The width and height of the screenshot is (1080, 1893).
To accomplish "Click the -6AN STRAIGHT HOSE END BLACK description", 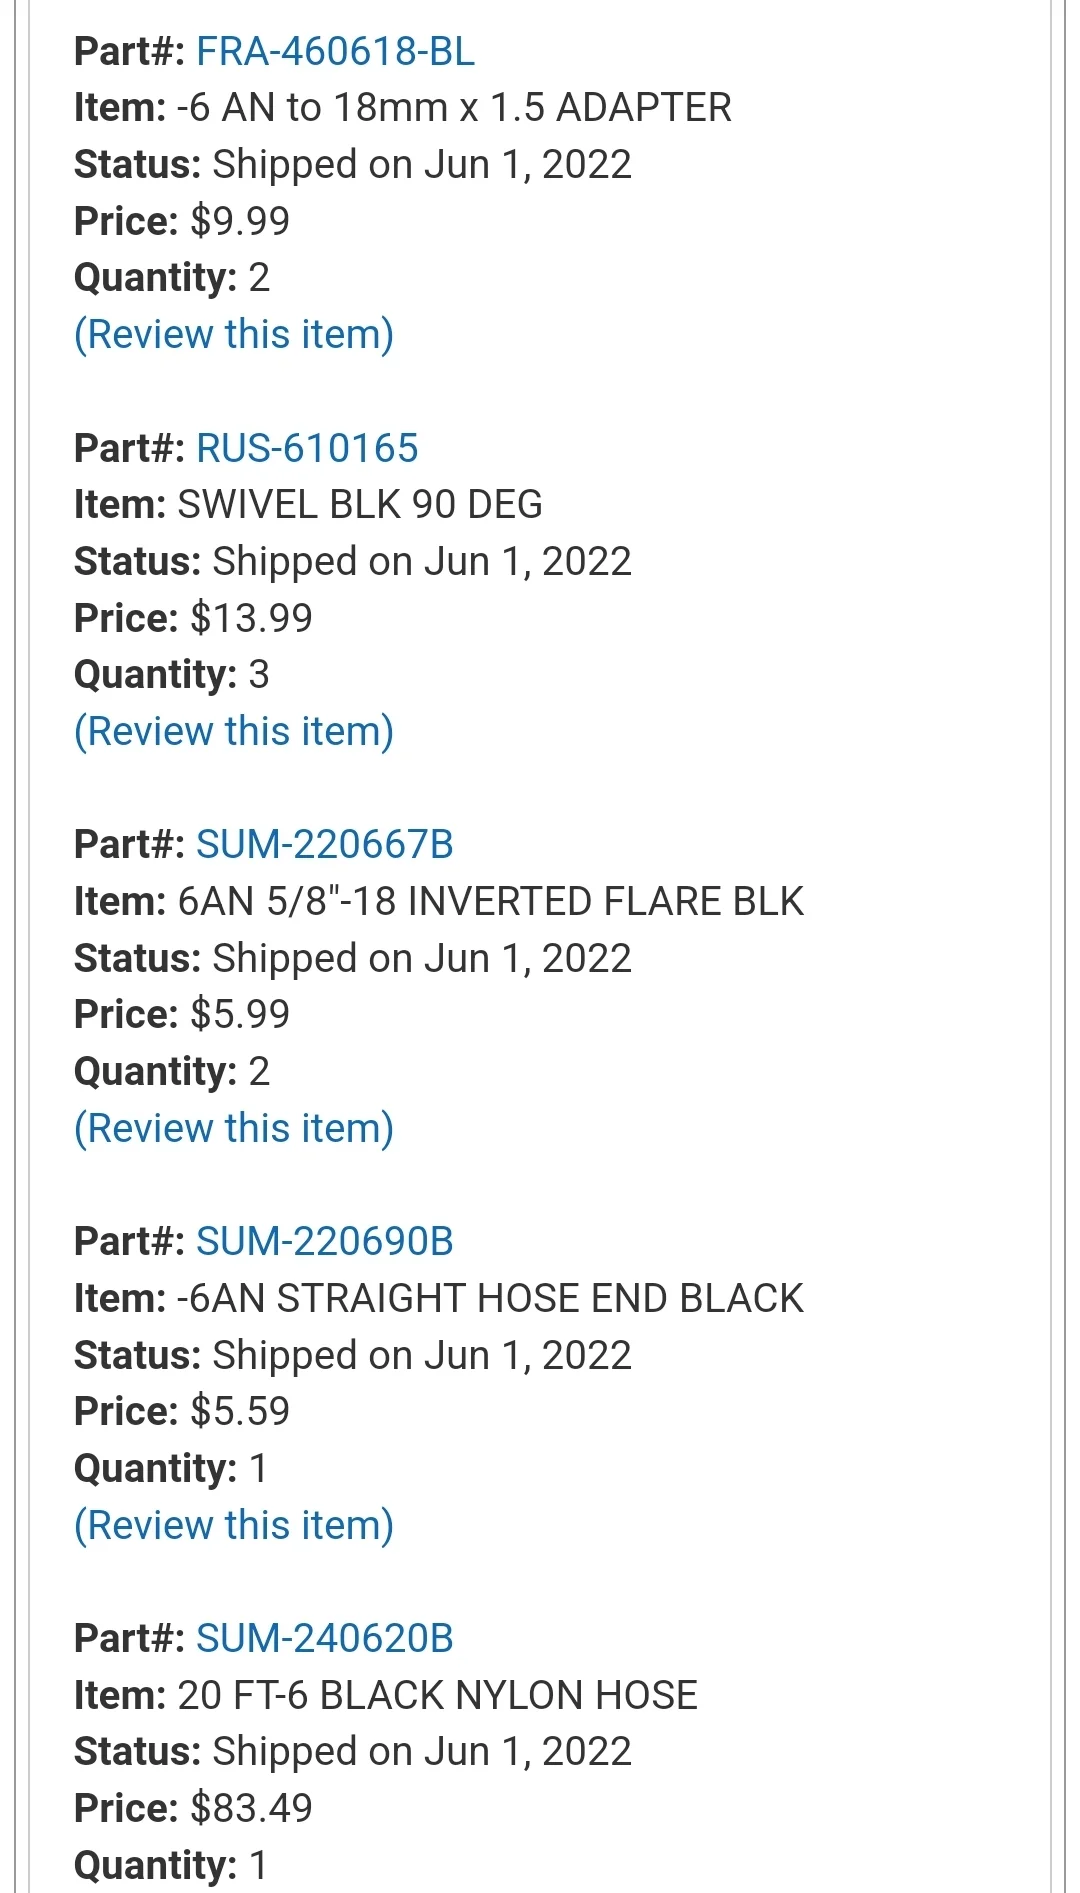I will coord(490,1299).
